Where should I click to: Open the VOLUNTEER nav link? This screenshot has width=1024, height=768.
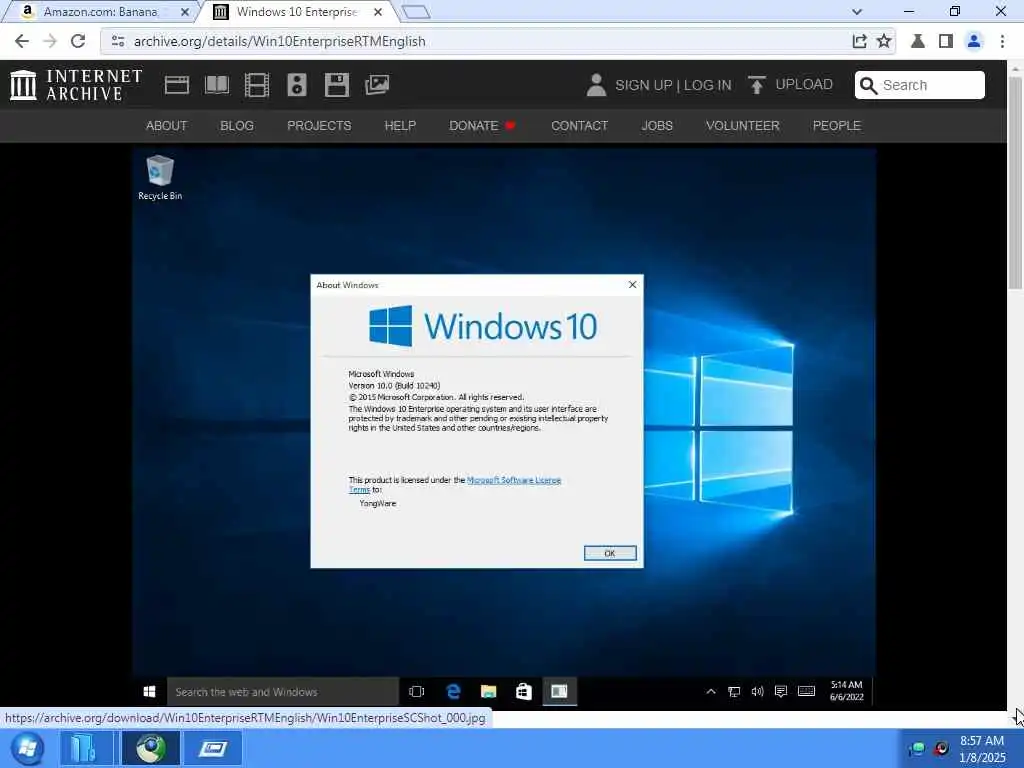point(743,125)
